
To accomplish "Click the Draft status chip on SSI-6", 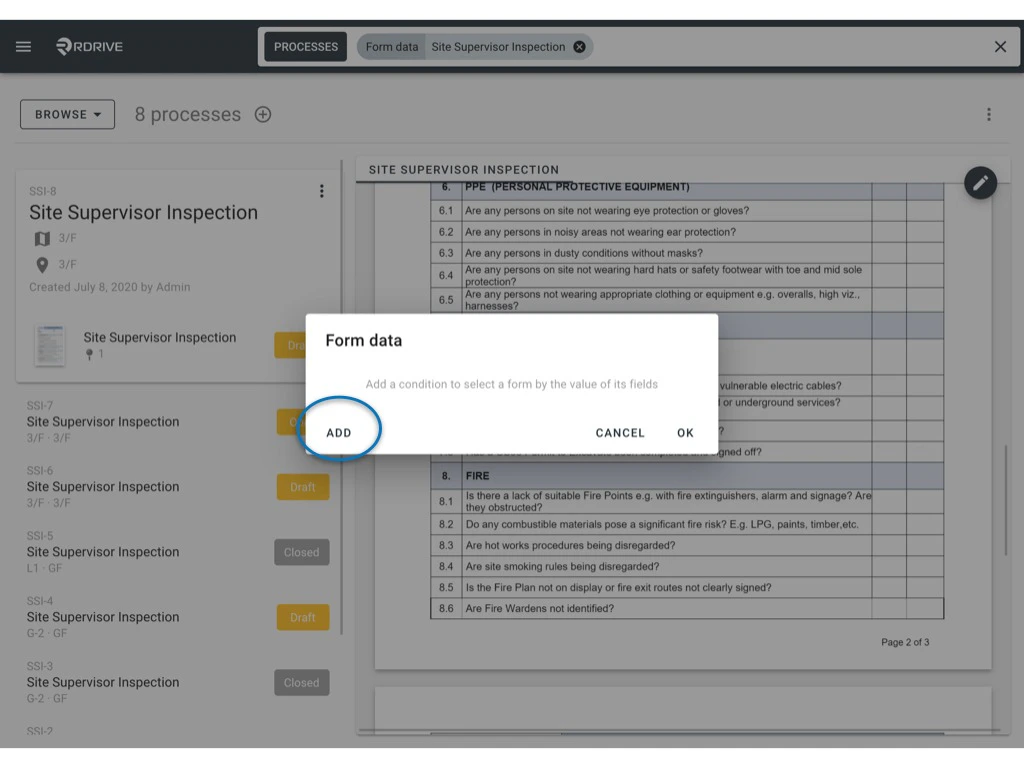I will click(301, 487).
